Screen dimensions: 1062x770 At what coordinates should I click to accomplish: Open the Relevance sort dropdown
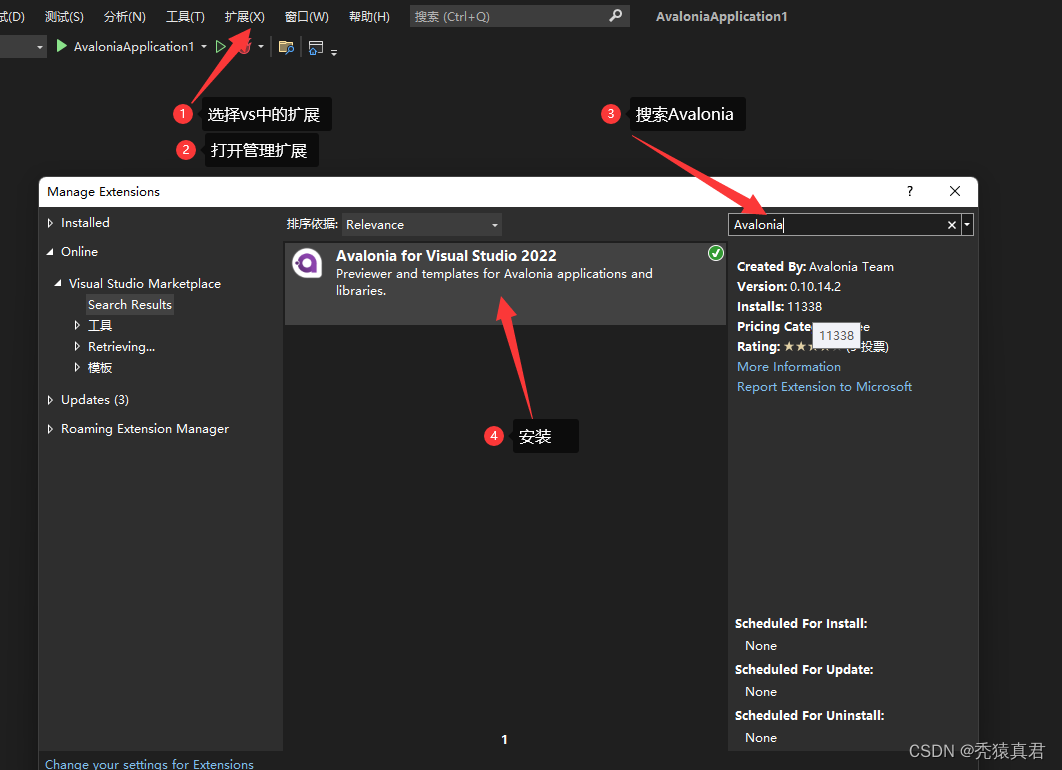point(422,225)
